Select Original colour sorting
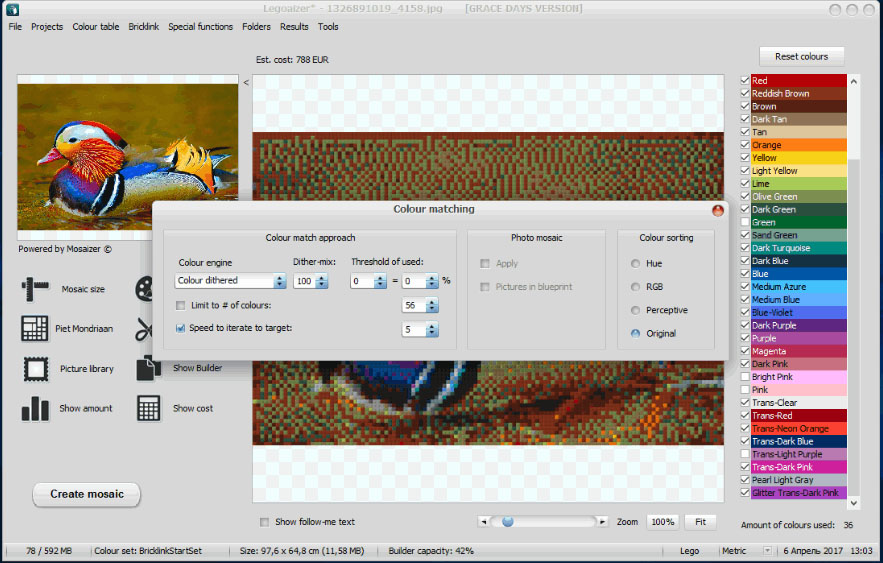The image size is (883, 563). click(x=635, y=333)
